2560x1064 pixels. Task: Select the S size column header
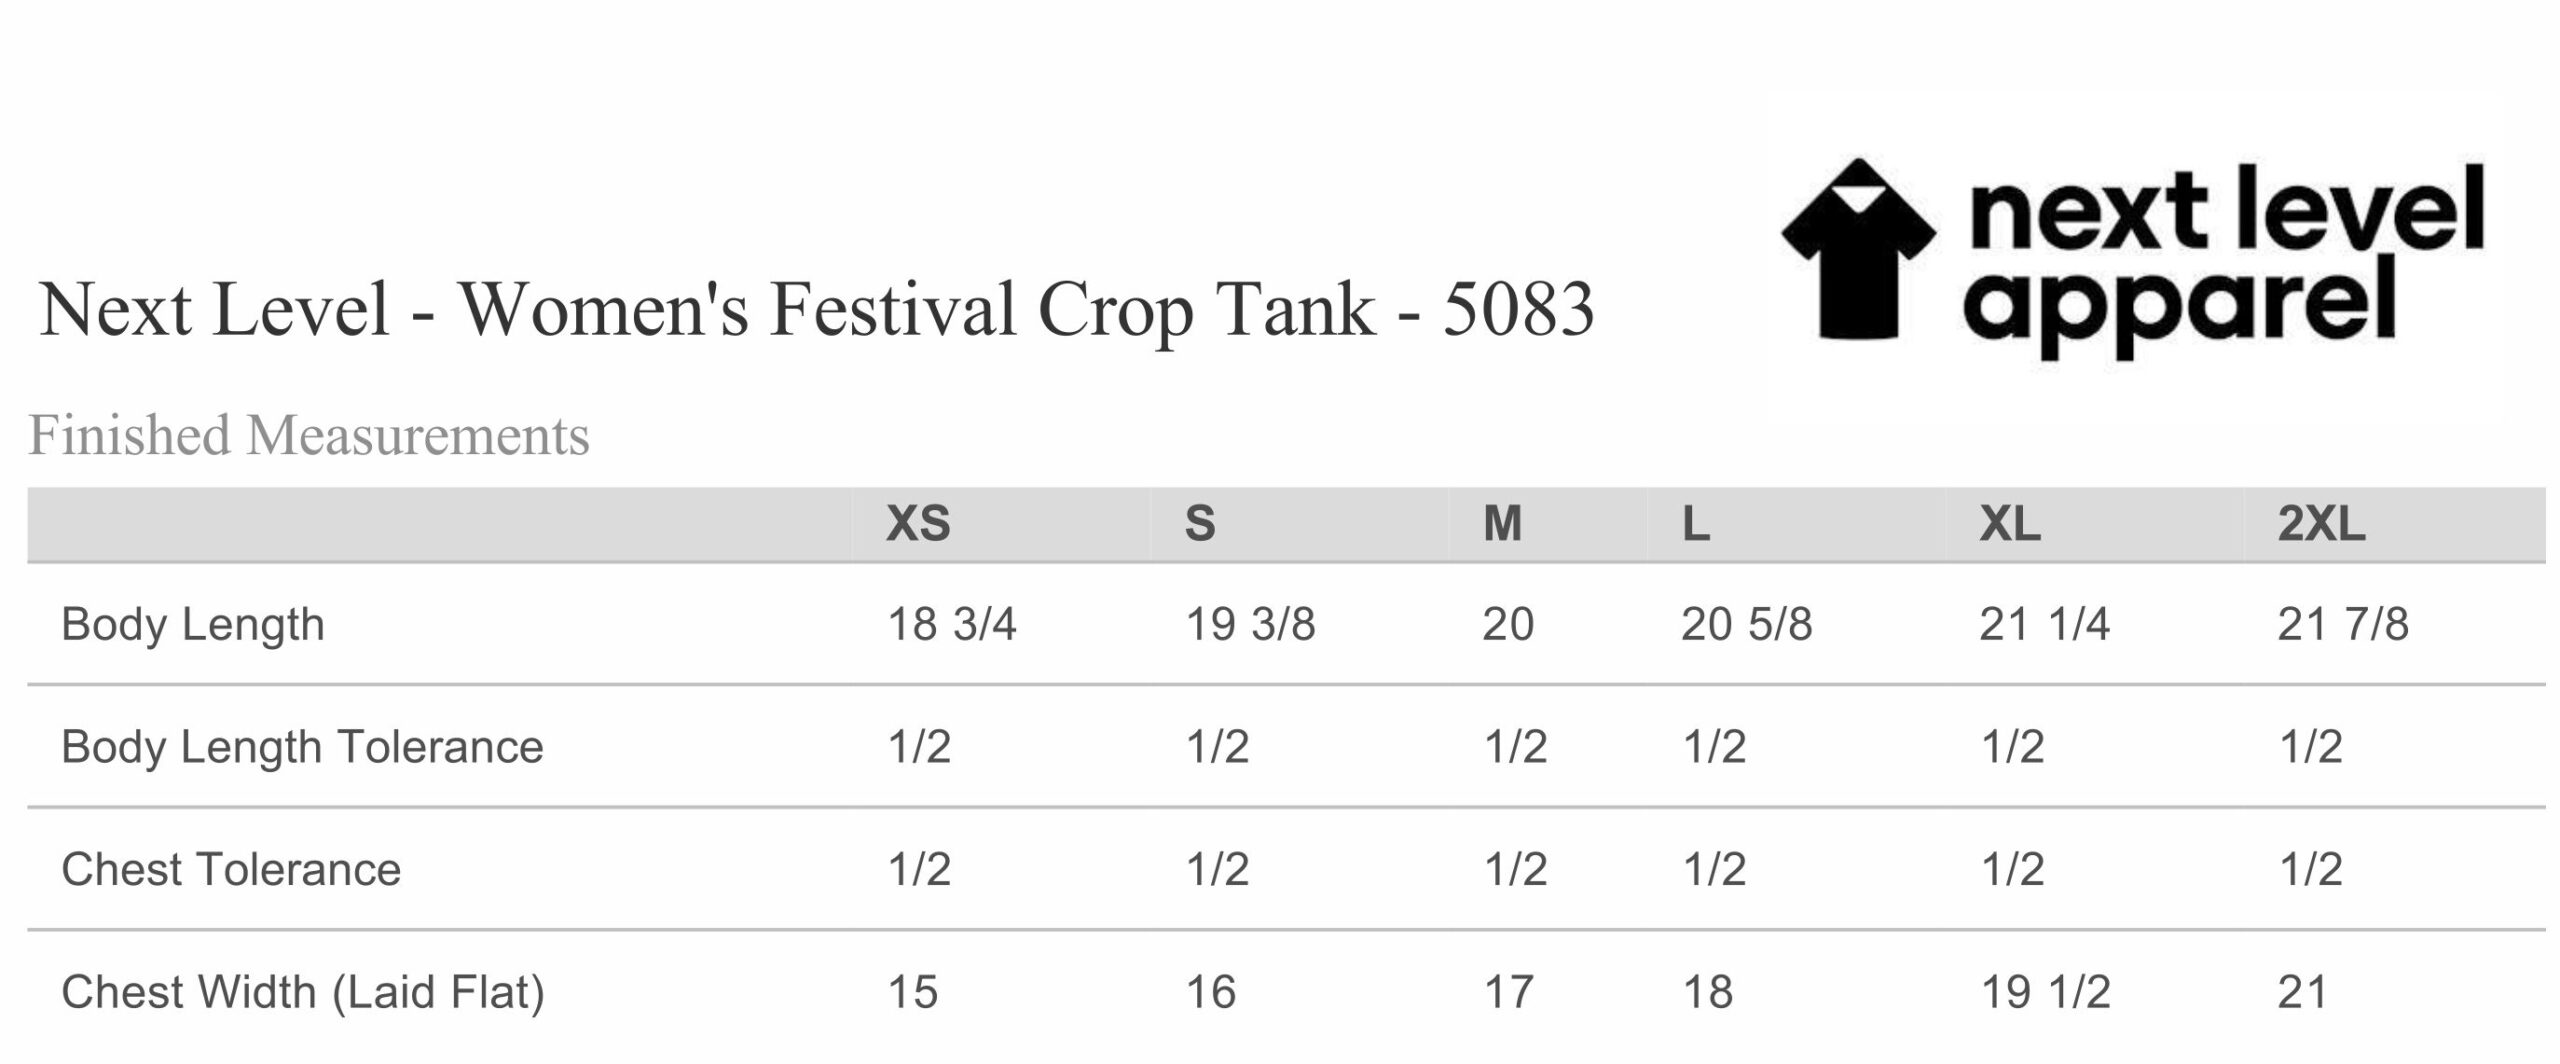(x=1200, y=524)
